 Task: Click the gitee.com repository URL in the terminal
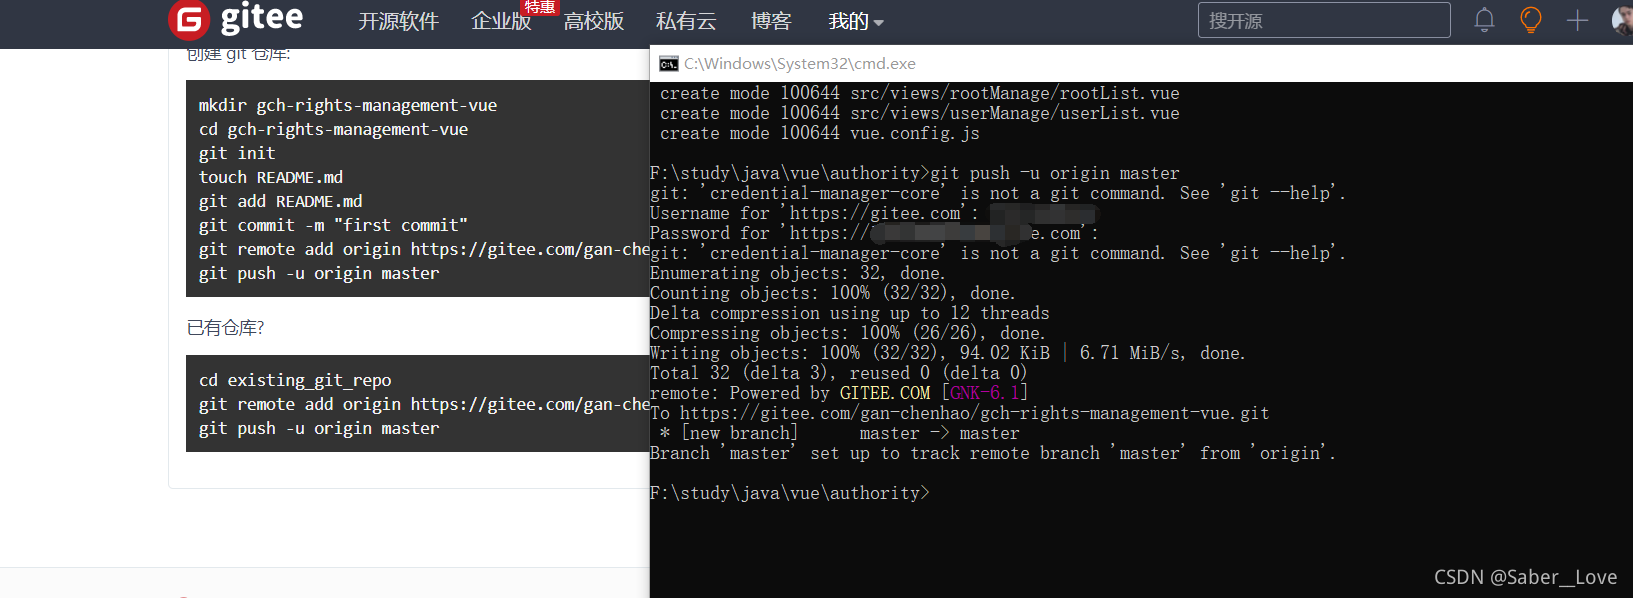pyautogui.click(x=975, y=413)
